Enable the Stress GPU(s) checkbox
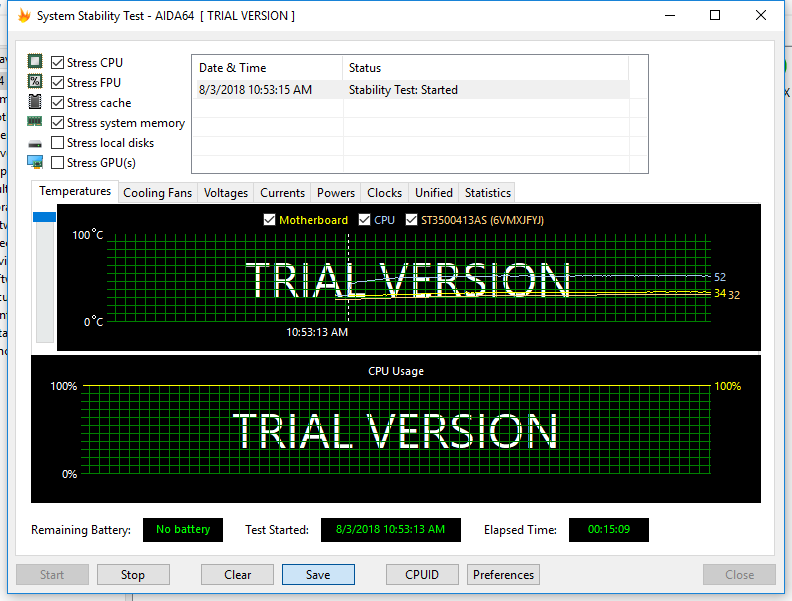This screenshot has height=601, width=792. [x=58, y=163]
